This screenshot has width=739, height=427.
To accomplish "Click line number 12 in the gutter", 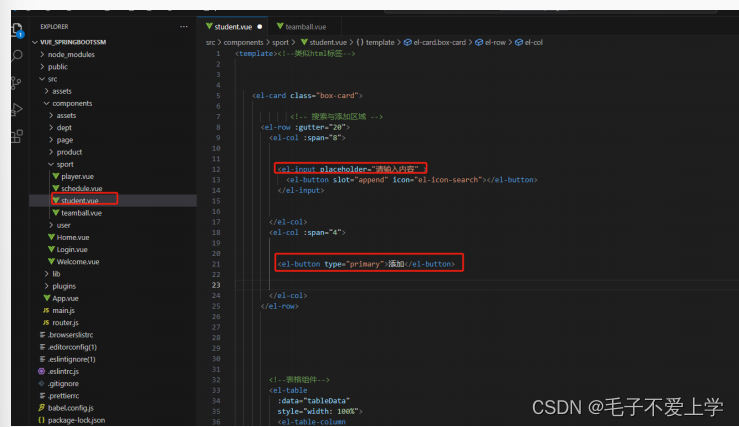I will tap(216, 169).
